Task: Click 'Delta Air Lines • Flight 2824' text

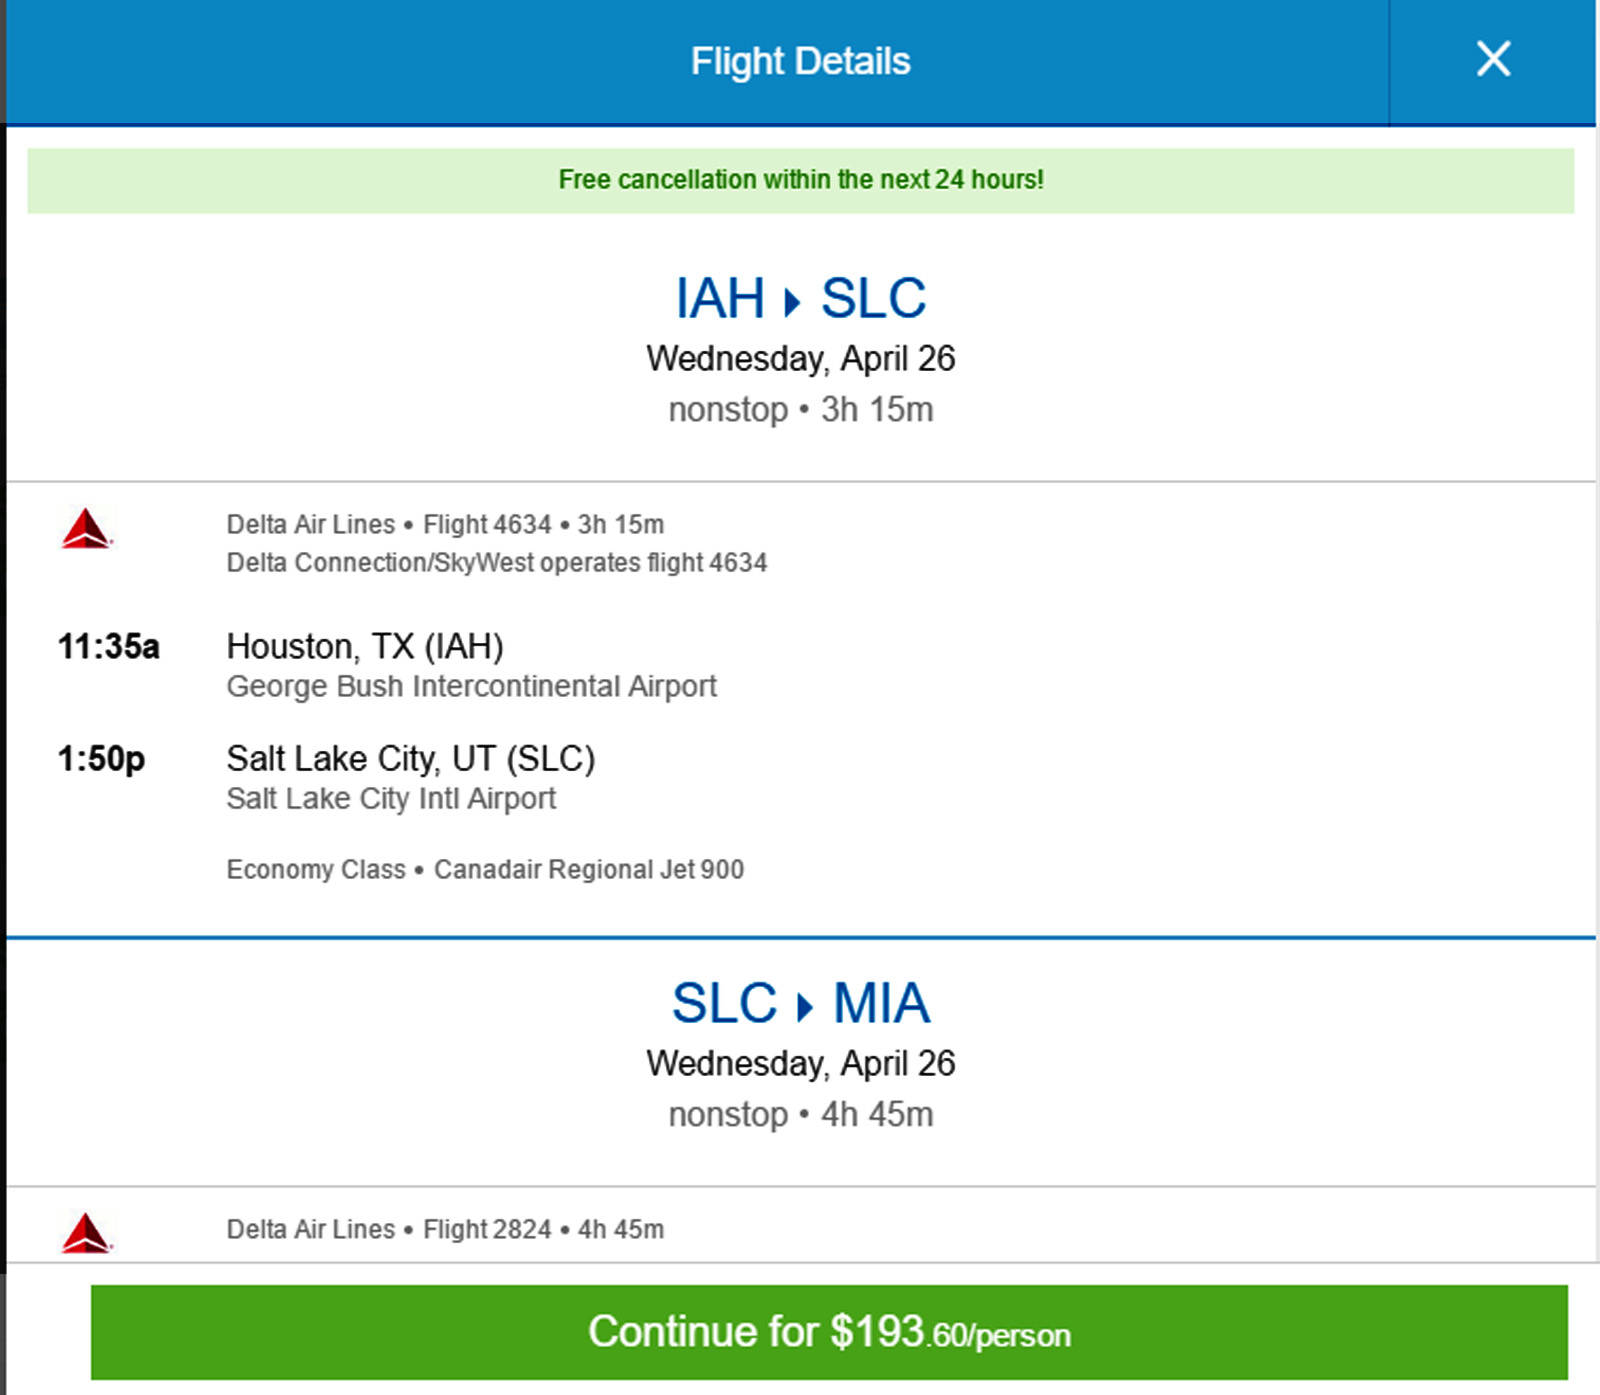Action: click(x=389, y=1229)
